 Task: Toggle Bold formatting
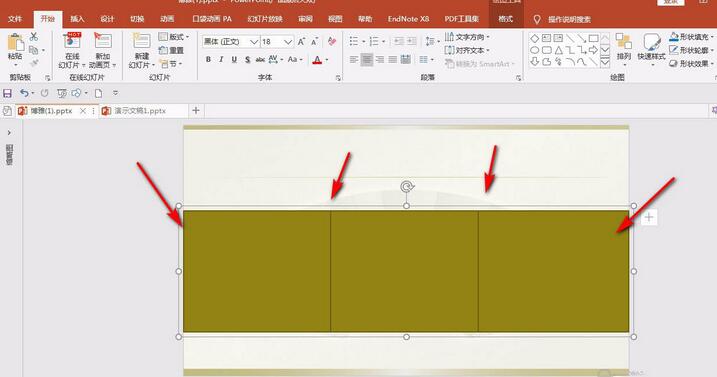(209, 60)
